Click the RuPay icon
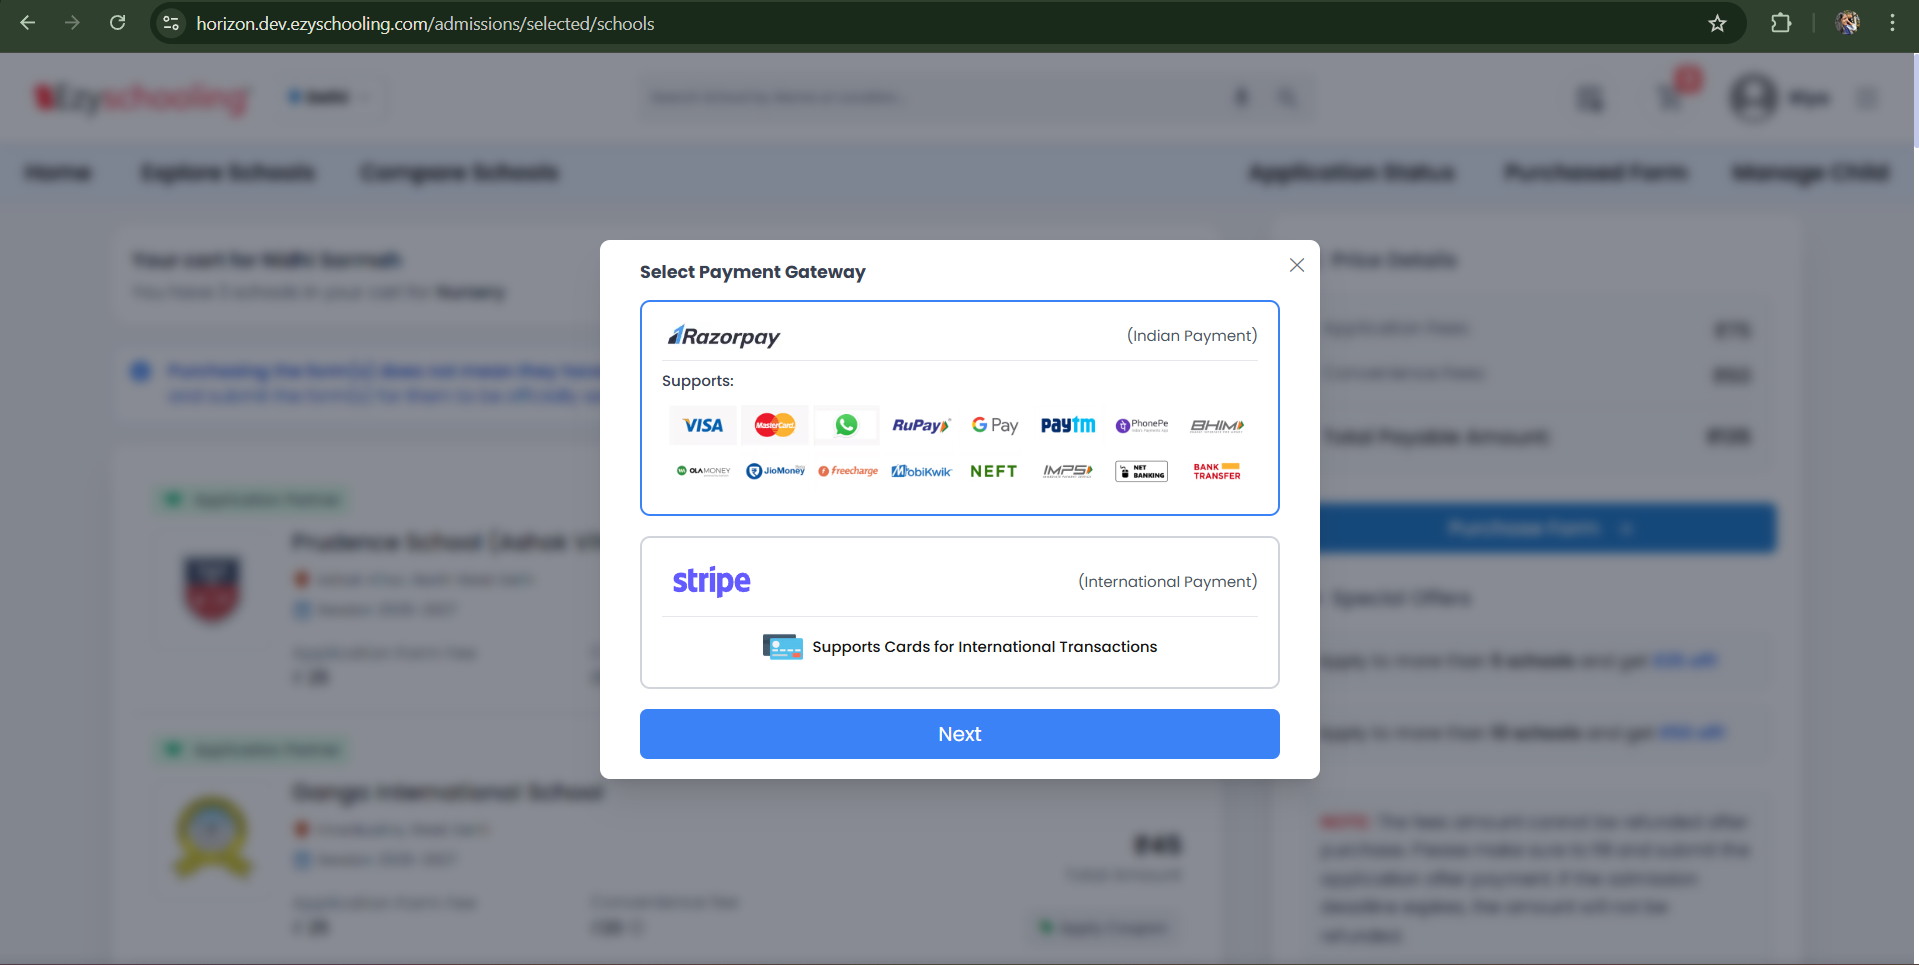The height and width of the screenshot is (965, 1919). [921, 425]
